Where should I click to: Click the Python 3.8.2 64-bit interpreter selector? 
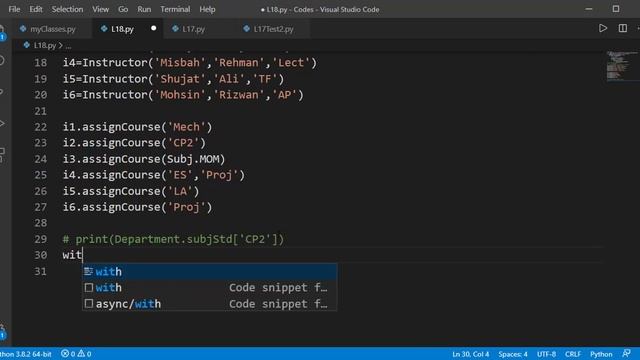(x=26, y=354)
